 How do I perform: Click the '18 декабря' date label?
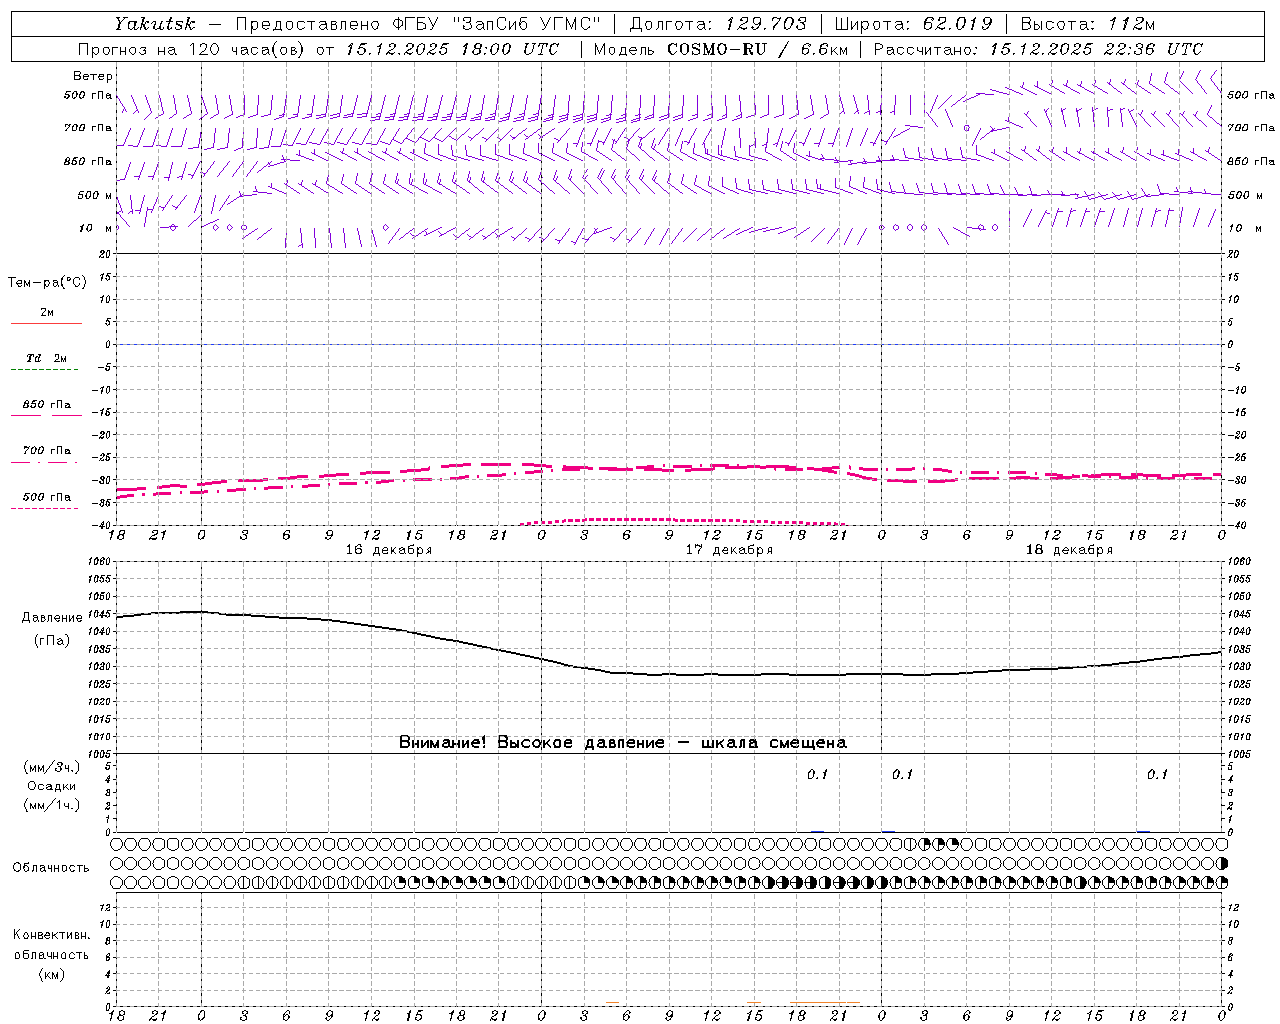click(x=1069, y=550)
